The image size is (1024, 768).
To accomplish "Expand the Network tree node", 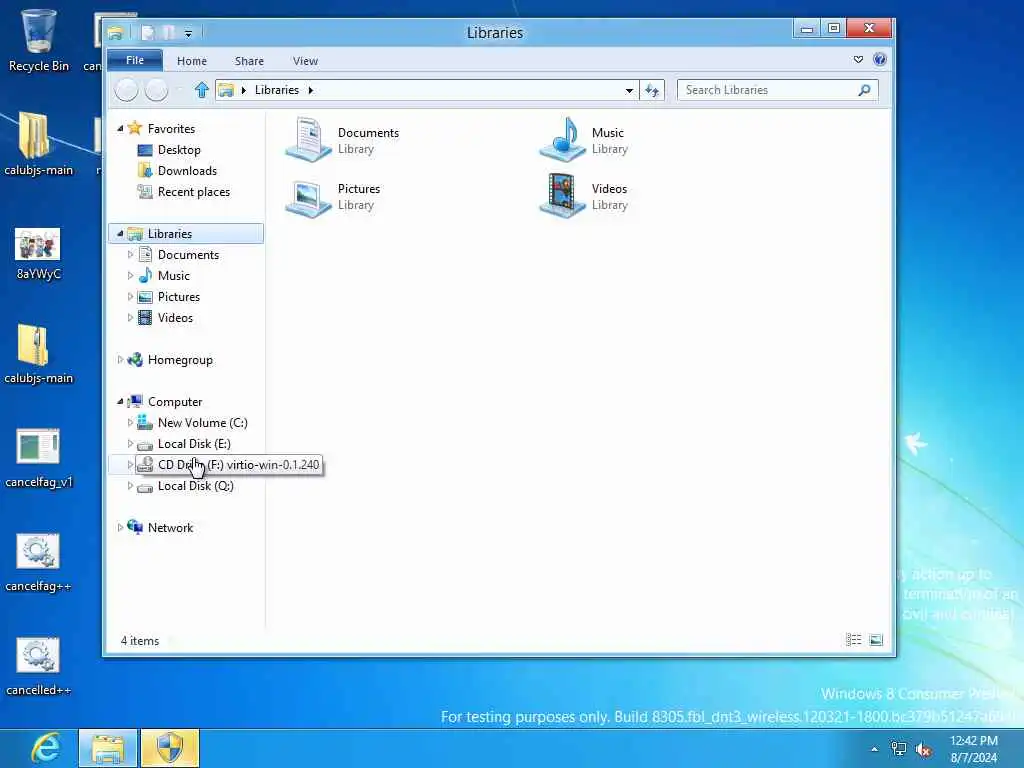I will 120,527.
